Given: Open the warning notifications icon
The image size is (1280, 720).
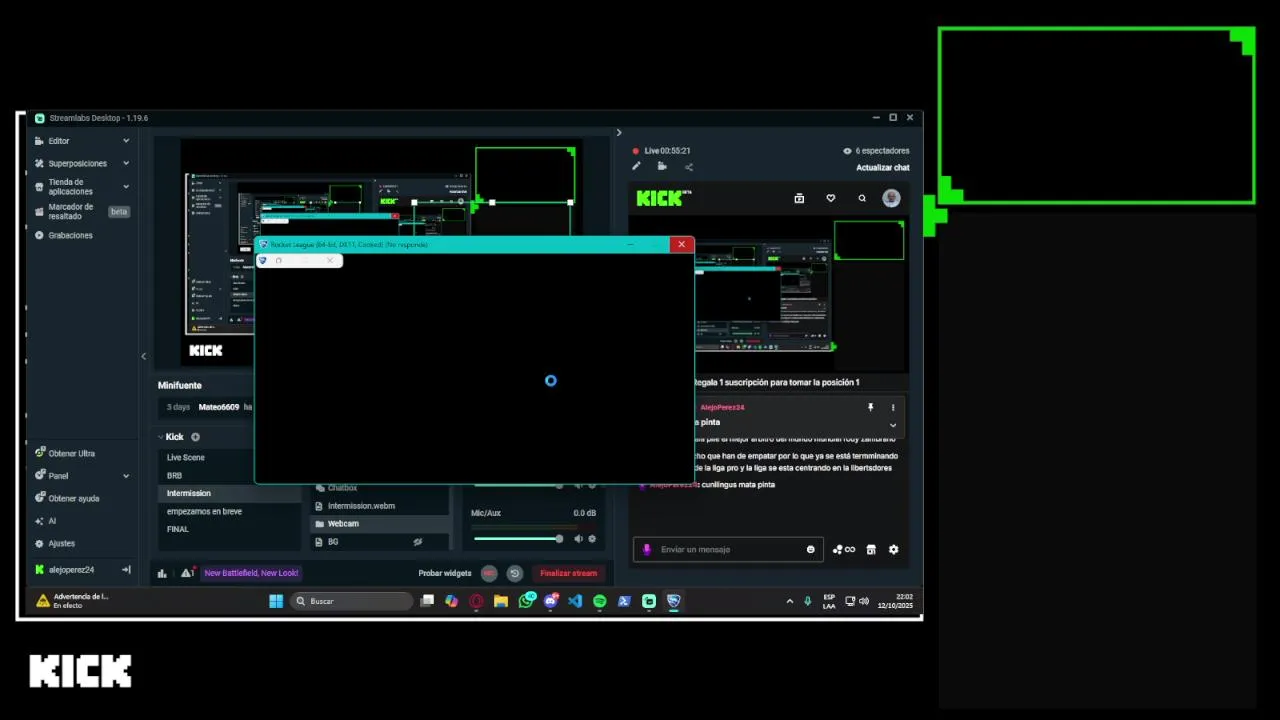Looking at the screenshot, I should (186, 573).
